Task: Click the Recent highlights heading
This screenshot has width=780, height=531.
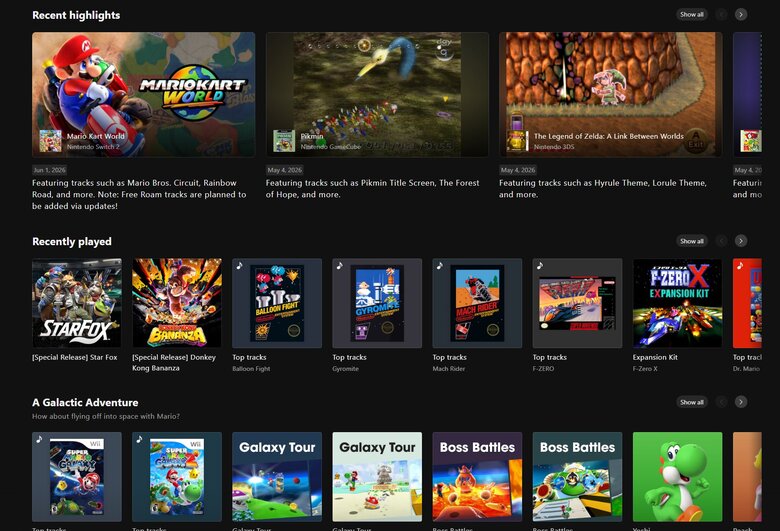Action: pos(76,15)
